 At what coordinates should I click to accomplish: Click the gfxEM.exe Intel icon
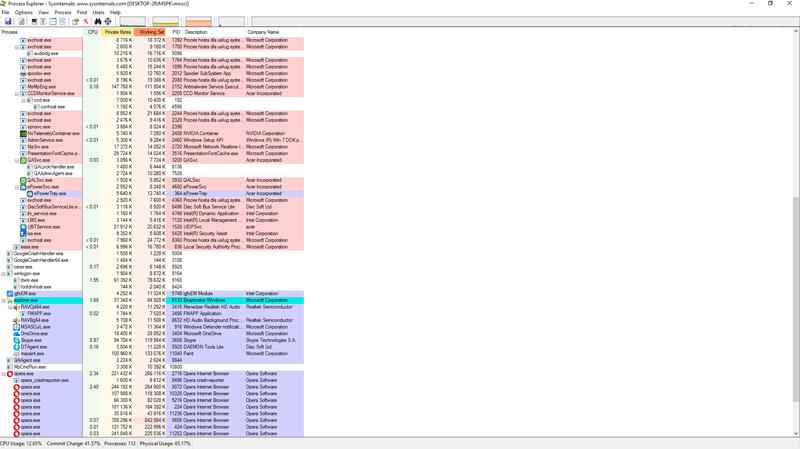[x=10, y=293]
